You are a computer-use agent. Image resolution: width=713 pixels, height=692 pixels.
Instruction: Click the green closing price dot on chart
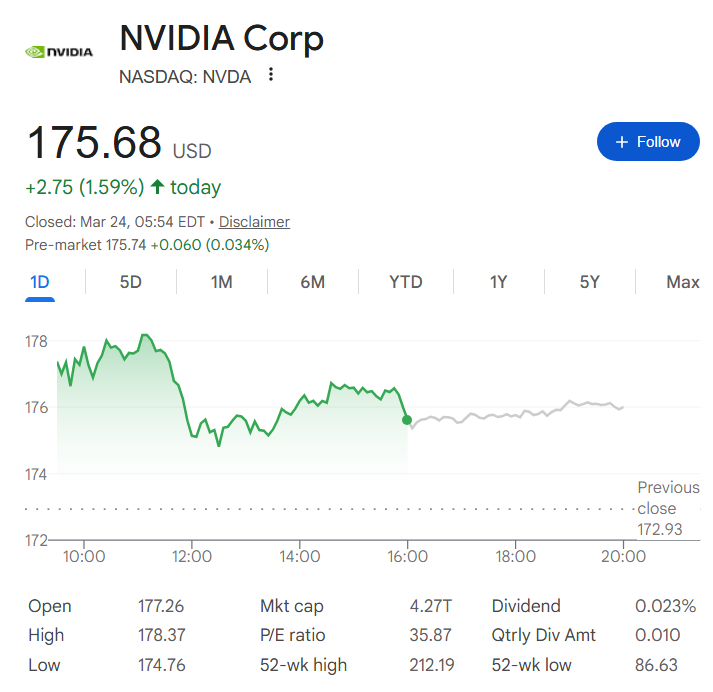click(407, 420)
